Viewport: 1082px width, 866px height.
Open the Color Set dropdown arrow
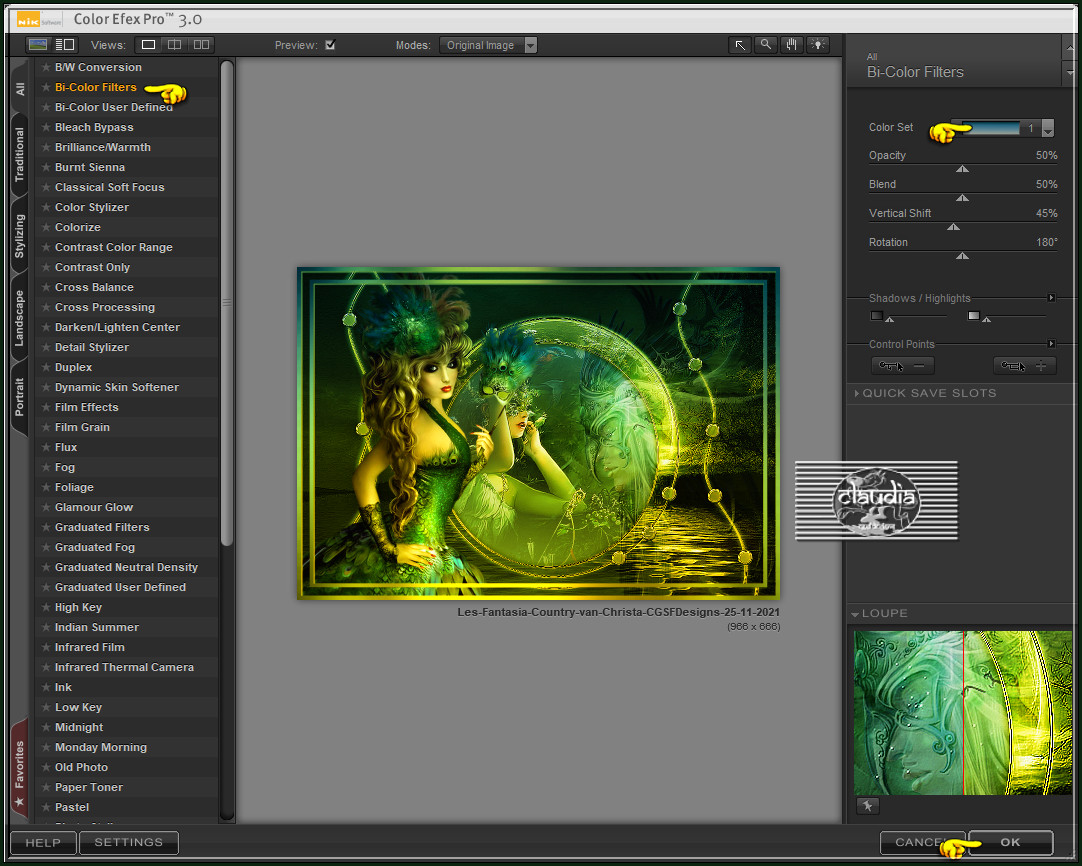click(1048, 128)
